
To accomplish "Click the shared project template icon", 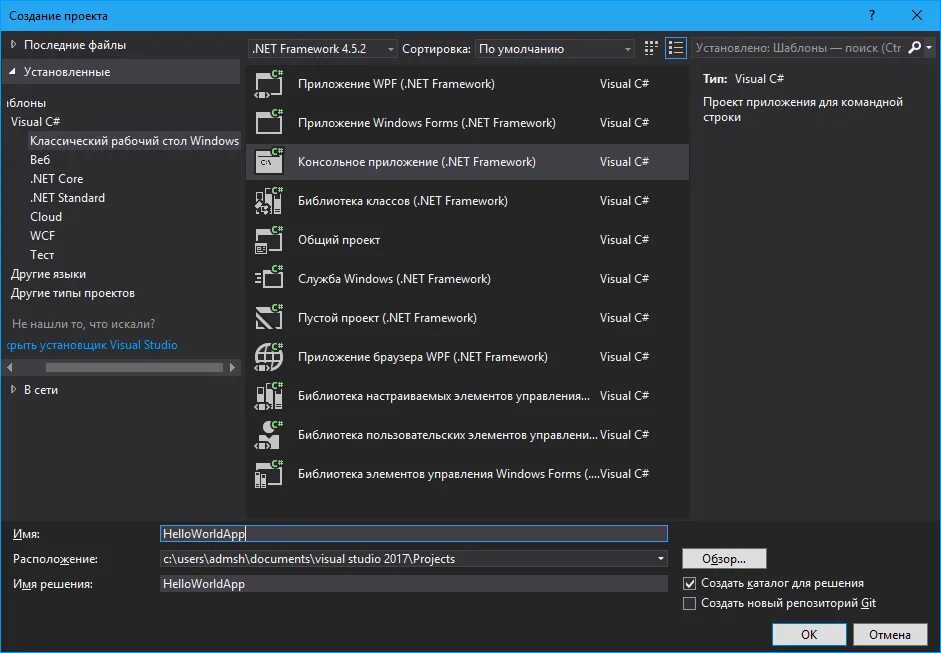I will (269, 239).
